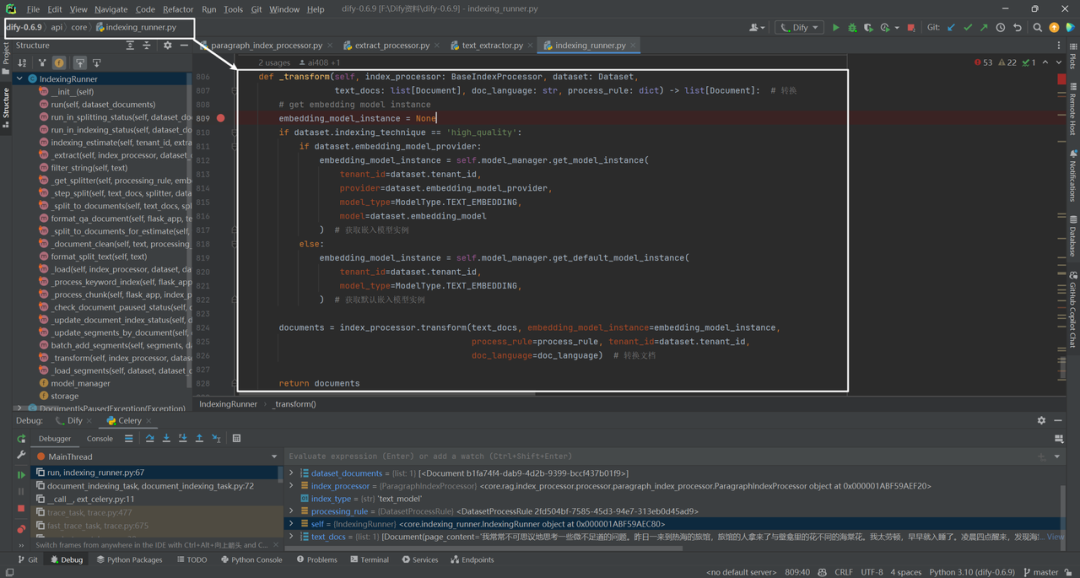Click the Git commit checkmark icon
1080x578 pixels.
968,28
